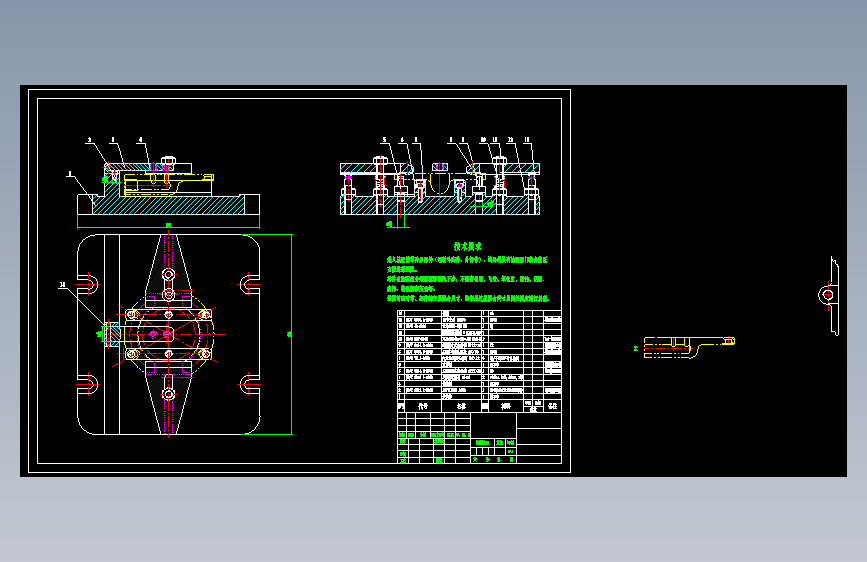Image resolution: width=867 pixels, height=562 pixels.
Task: Select the green 技术要求 heading text
Action: pos(467,247)
